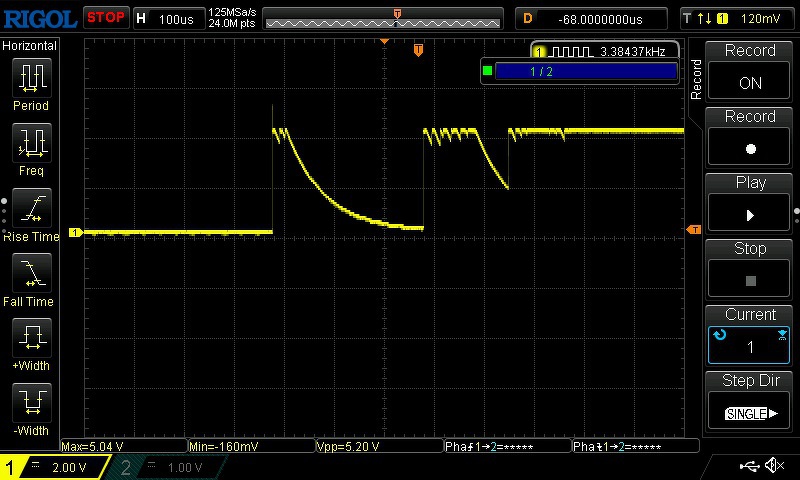The image size is (800, 480).
Task: Click the Record vertical menu tab
Action: [695, 79]
